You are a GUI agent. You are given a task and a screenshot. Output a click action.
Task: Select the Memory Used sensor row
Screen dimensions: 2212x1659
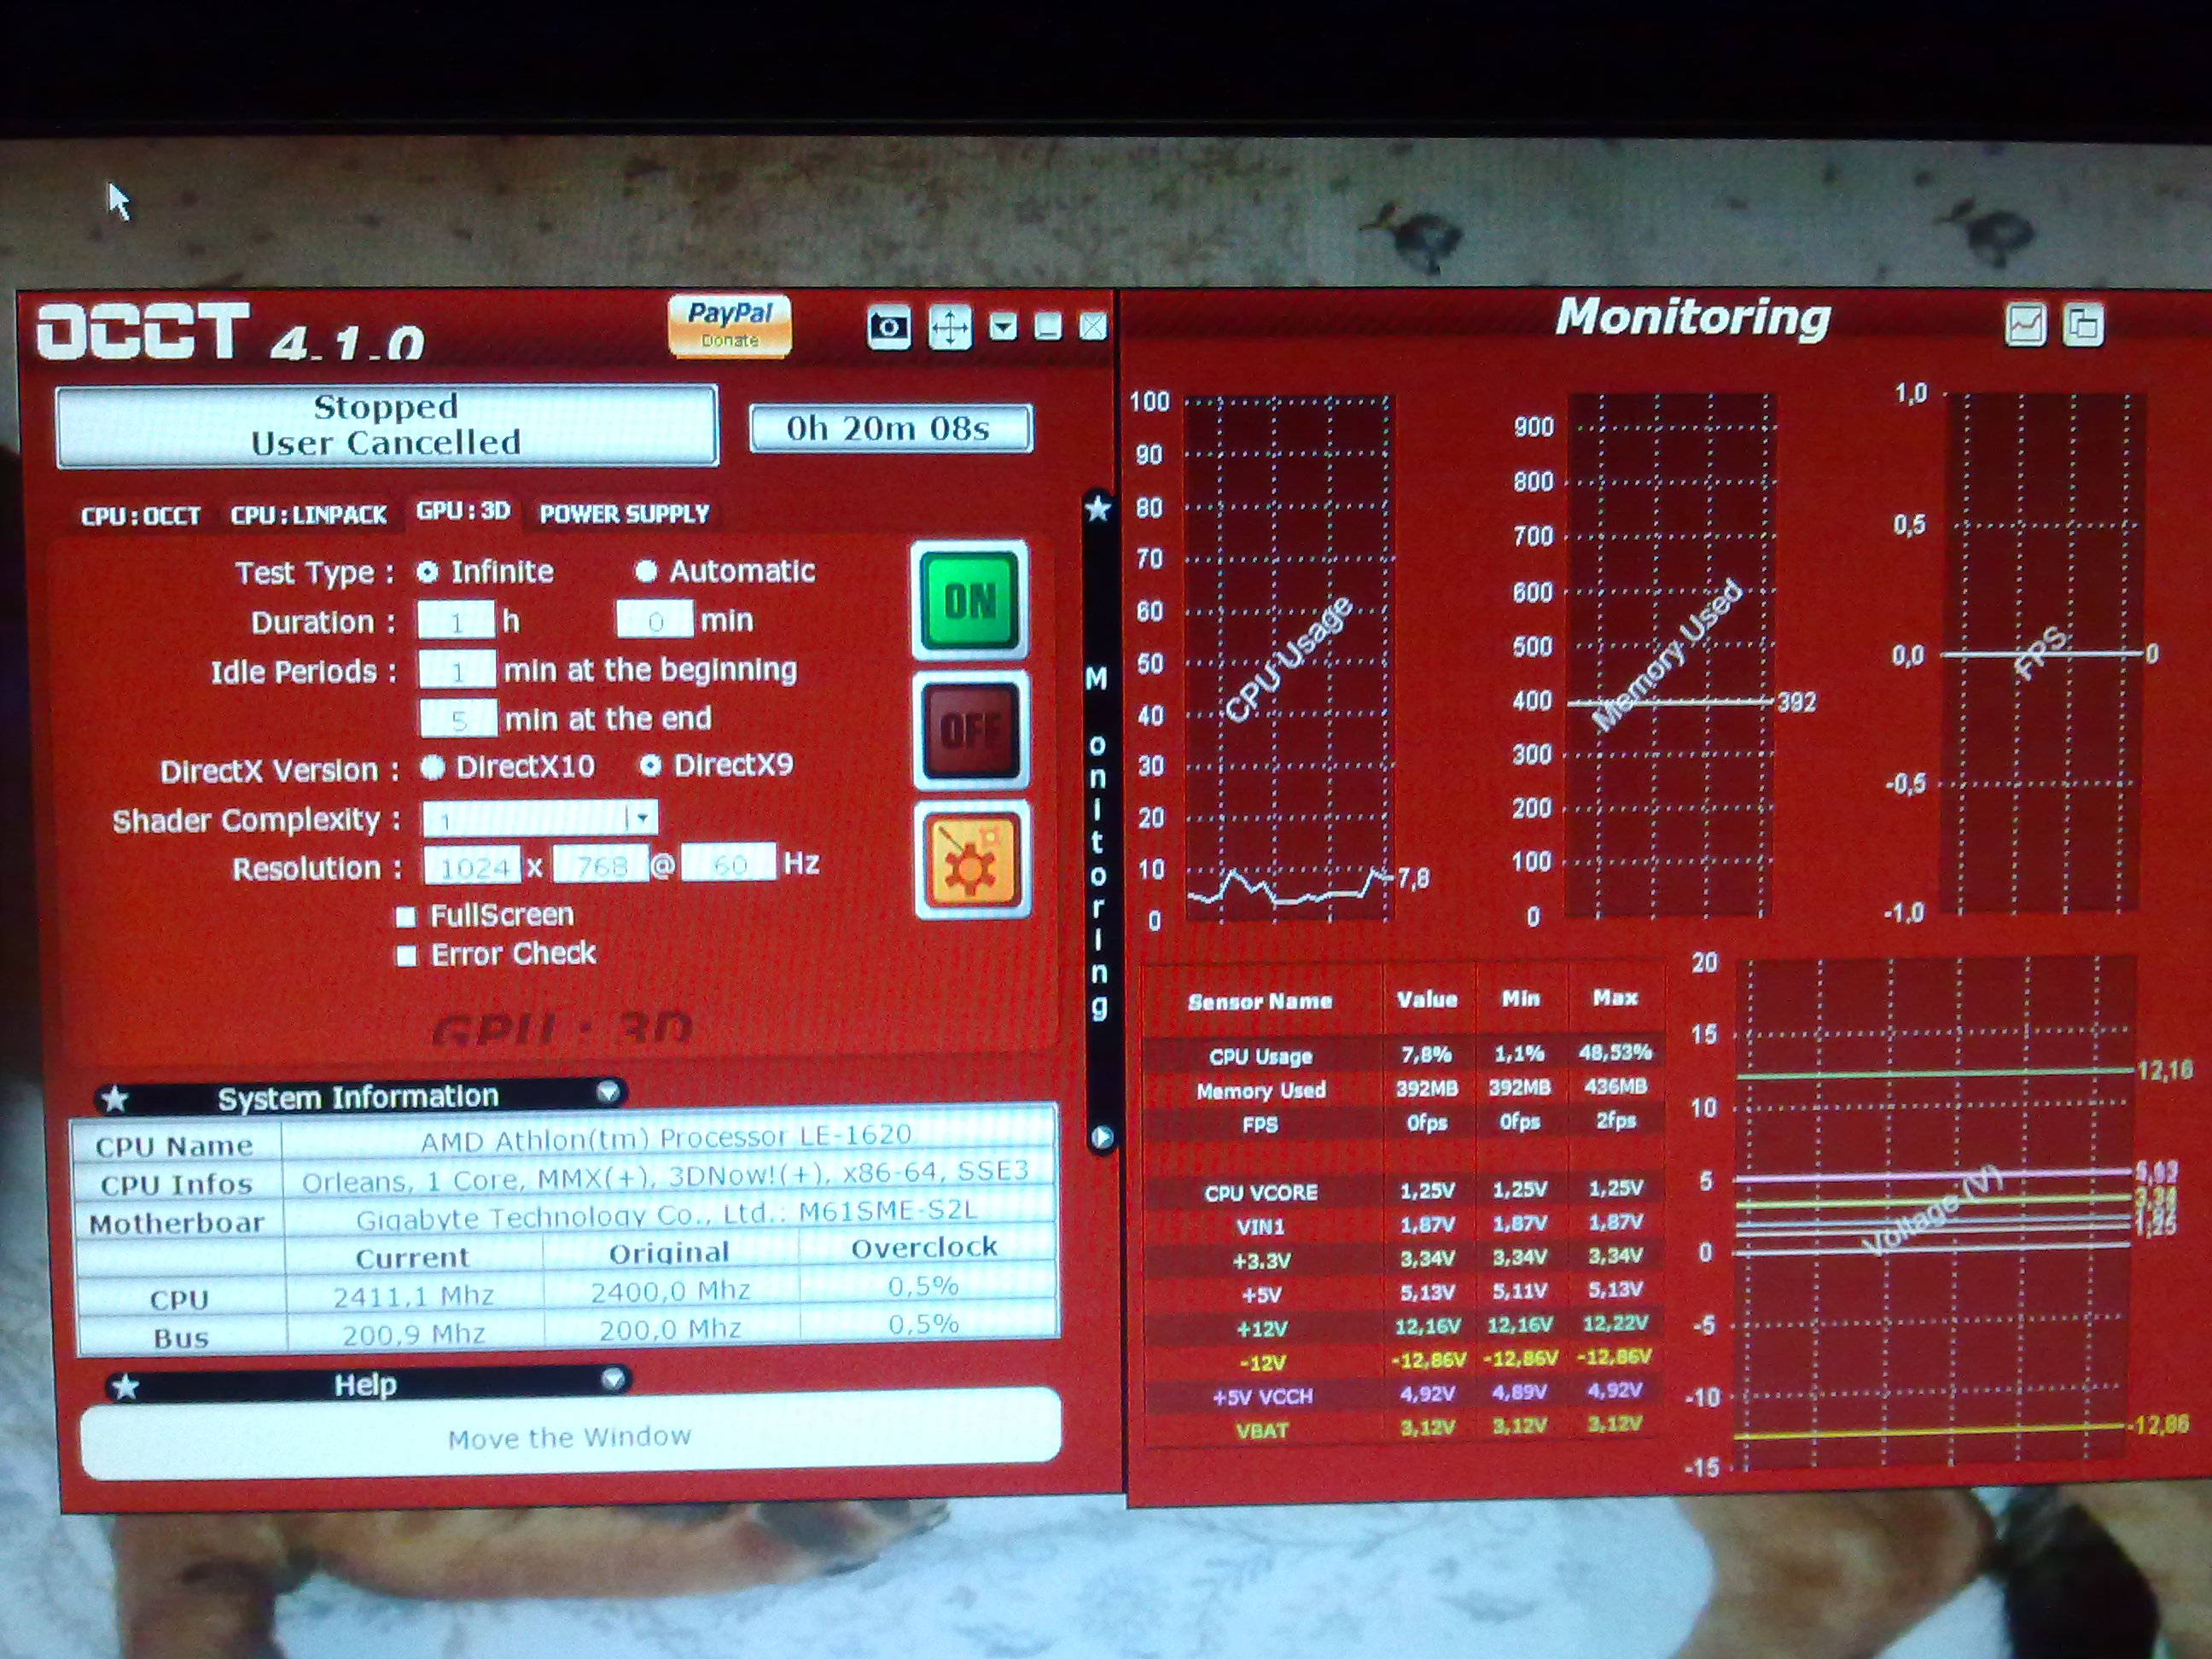coord(1403,1088)
